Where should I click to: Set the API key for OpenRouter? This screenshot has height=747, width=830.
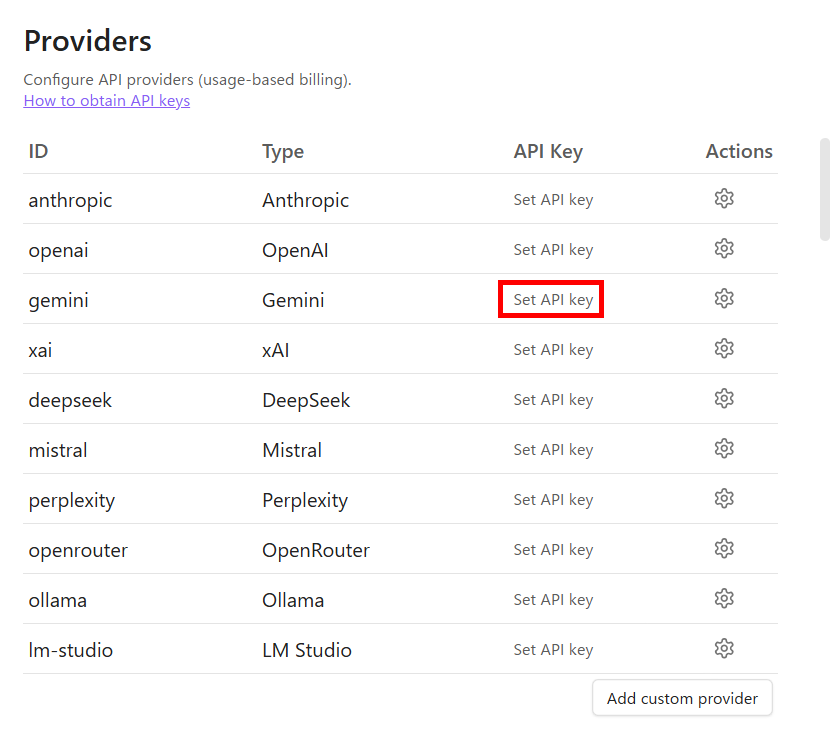(553, 550)
